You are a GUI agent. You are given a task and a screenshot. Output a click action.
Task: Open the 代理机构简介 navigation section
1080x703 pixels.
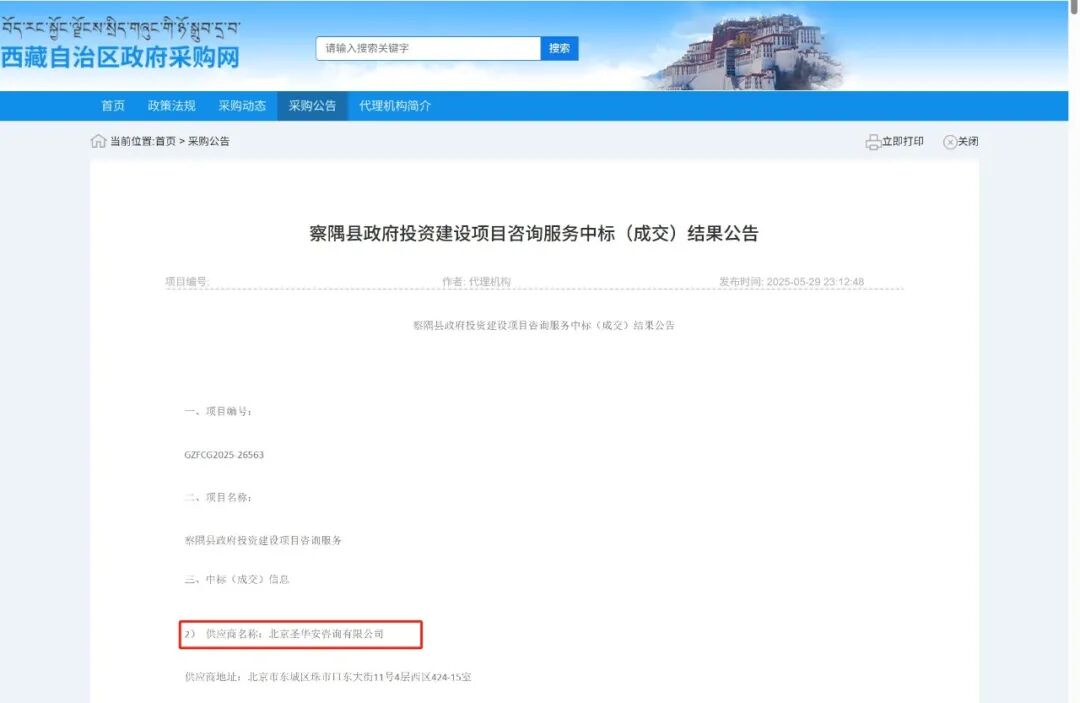[x=393, y=105]
